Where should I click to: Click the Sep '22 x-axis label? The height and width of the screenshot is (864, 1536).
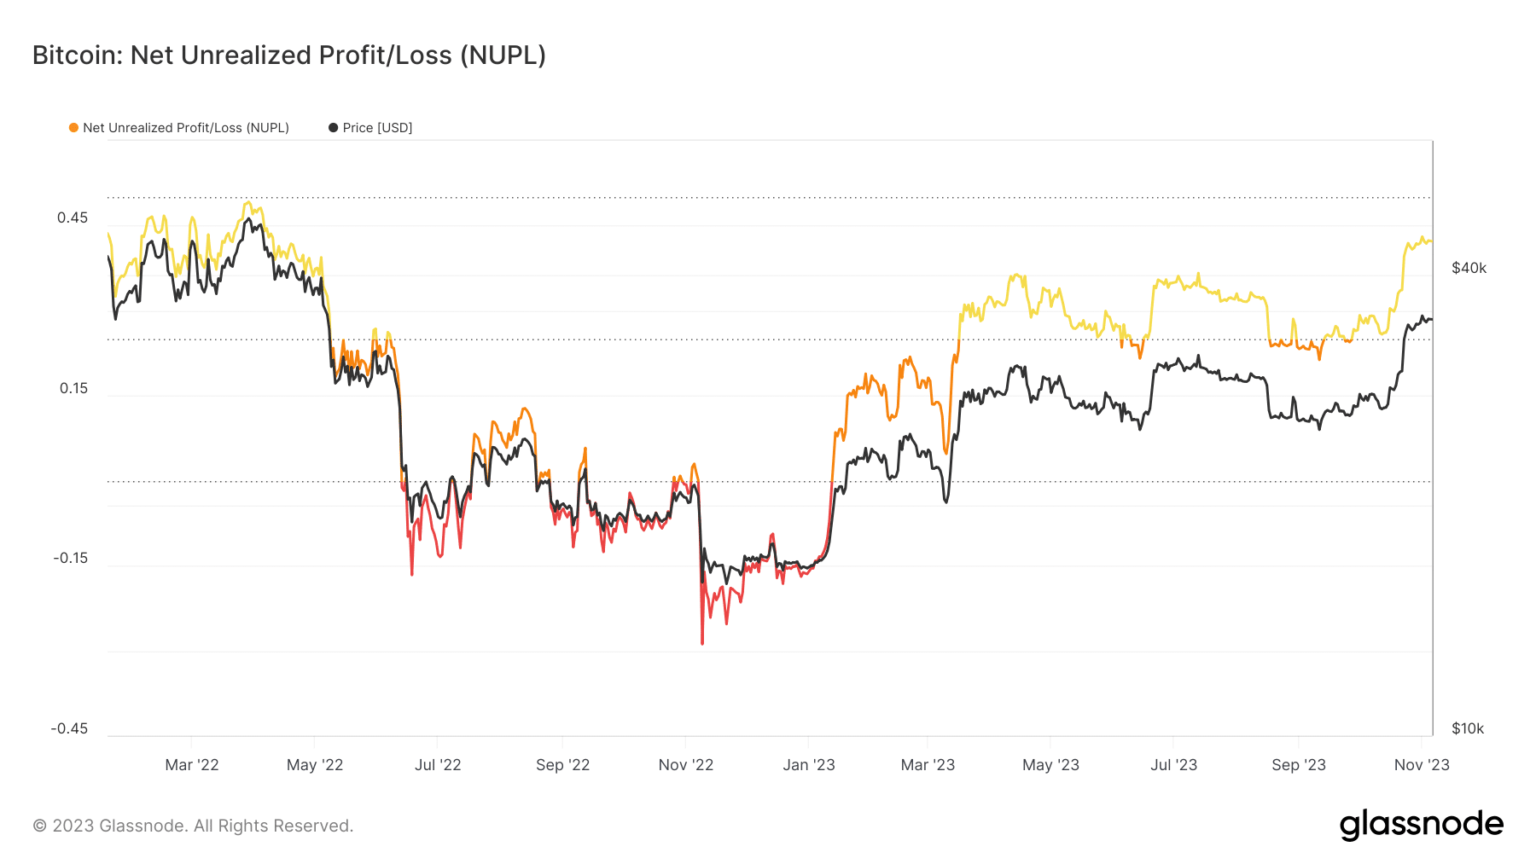[562, 765]
